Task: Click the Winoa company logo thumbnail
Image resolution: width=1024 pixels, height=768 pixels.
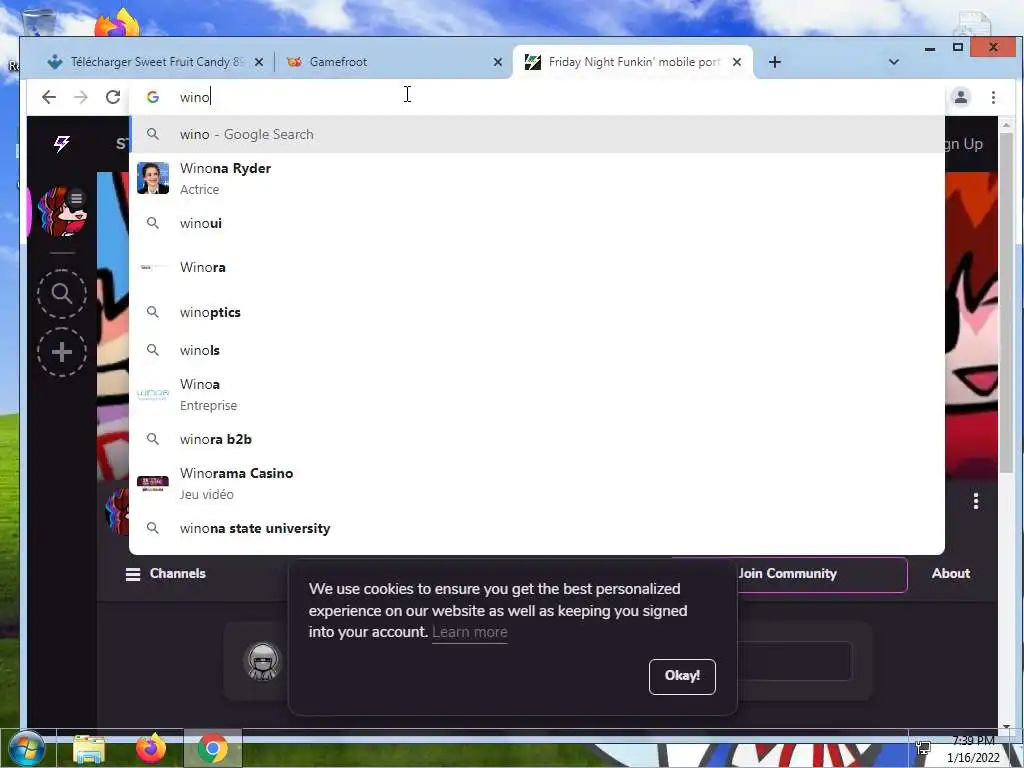Action: click(x=153, y=394)
